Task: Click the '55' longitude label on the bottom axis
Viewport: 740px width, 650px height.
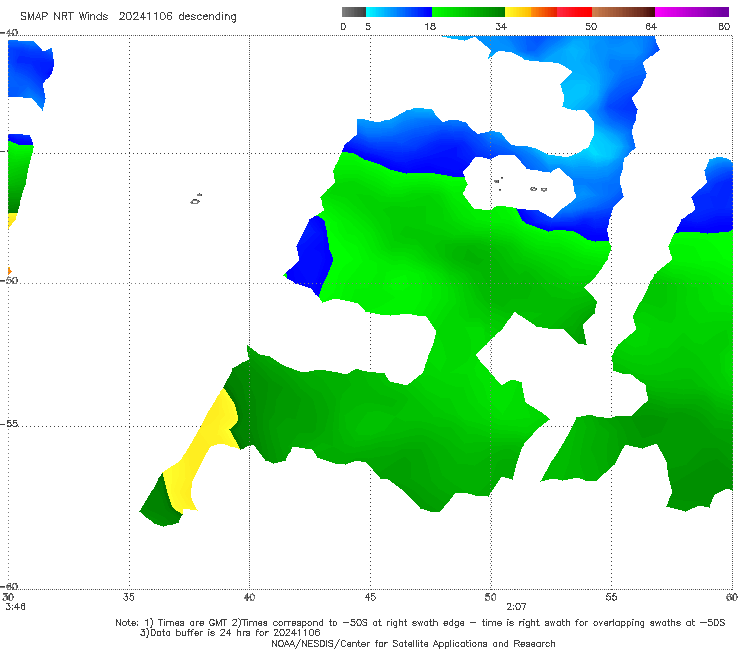Action: pos(611,597)
